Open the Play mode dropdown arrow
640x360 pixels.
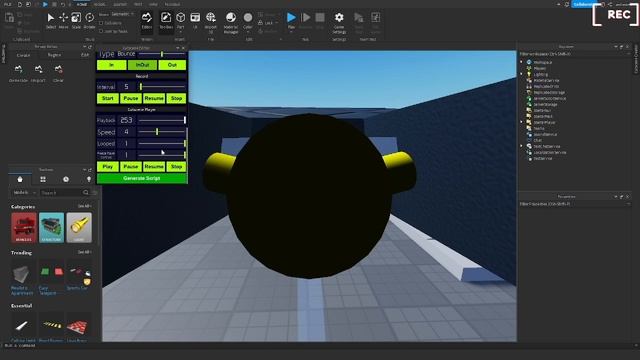pos(291,32)
